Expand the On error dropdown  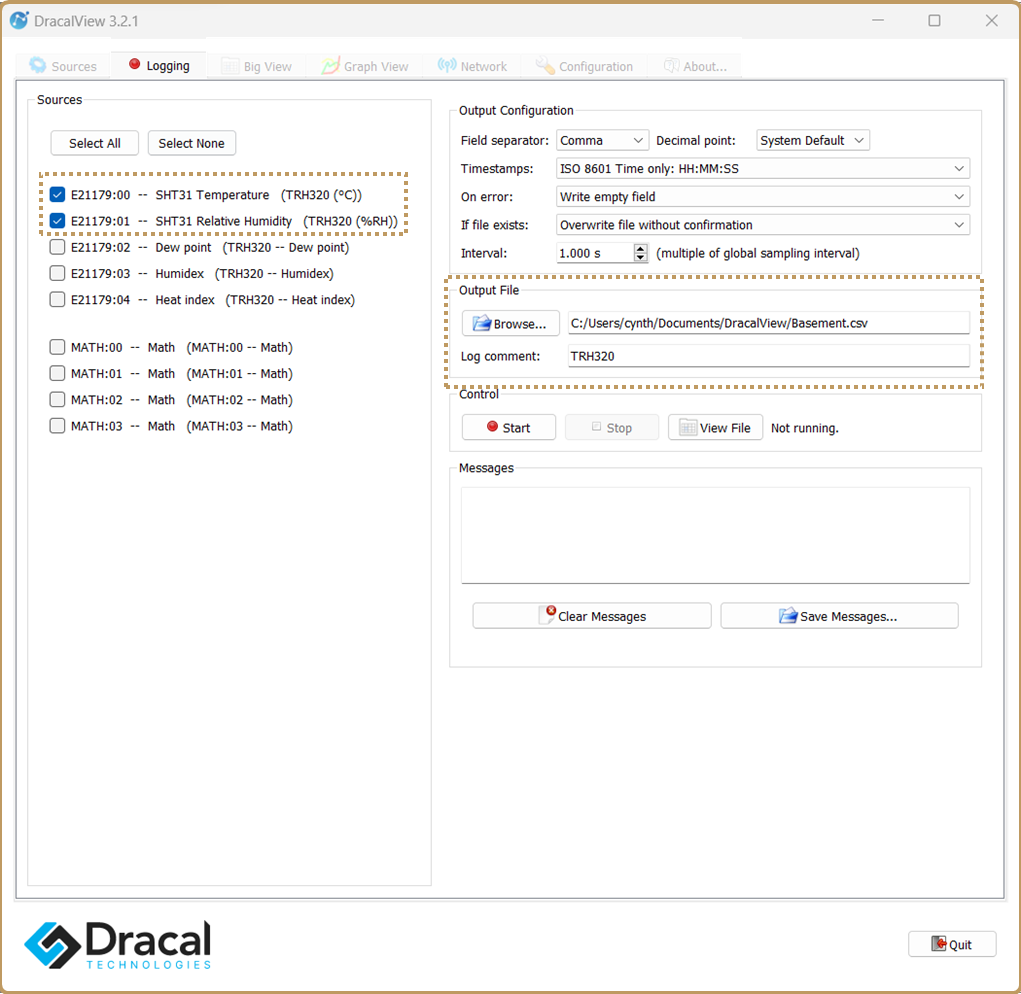coord(762,197)
